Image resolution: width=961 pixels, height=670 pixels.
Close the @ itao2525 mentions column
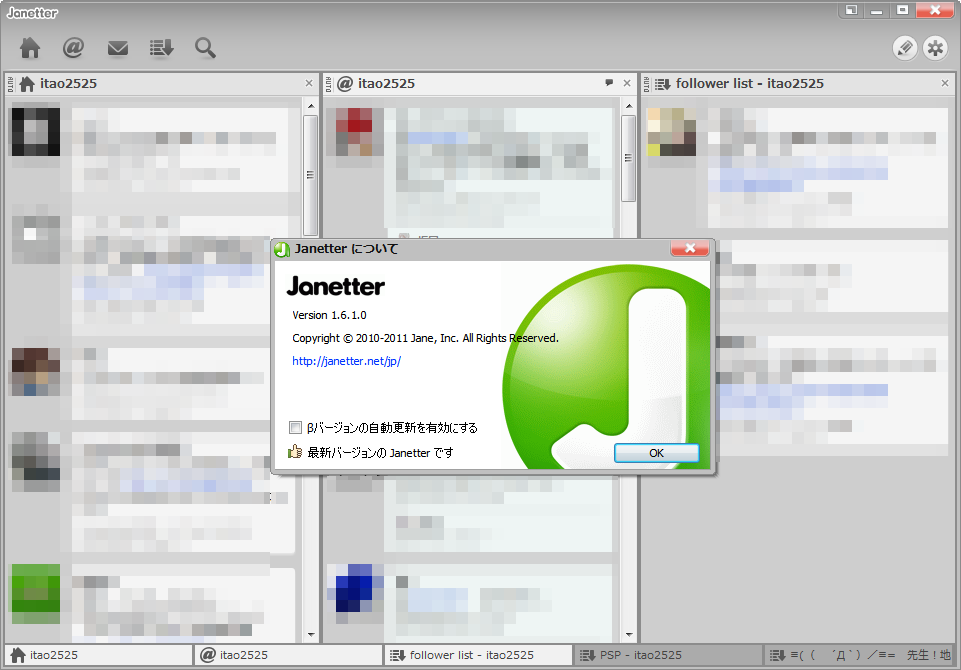coord(627,83)
